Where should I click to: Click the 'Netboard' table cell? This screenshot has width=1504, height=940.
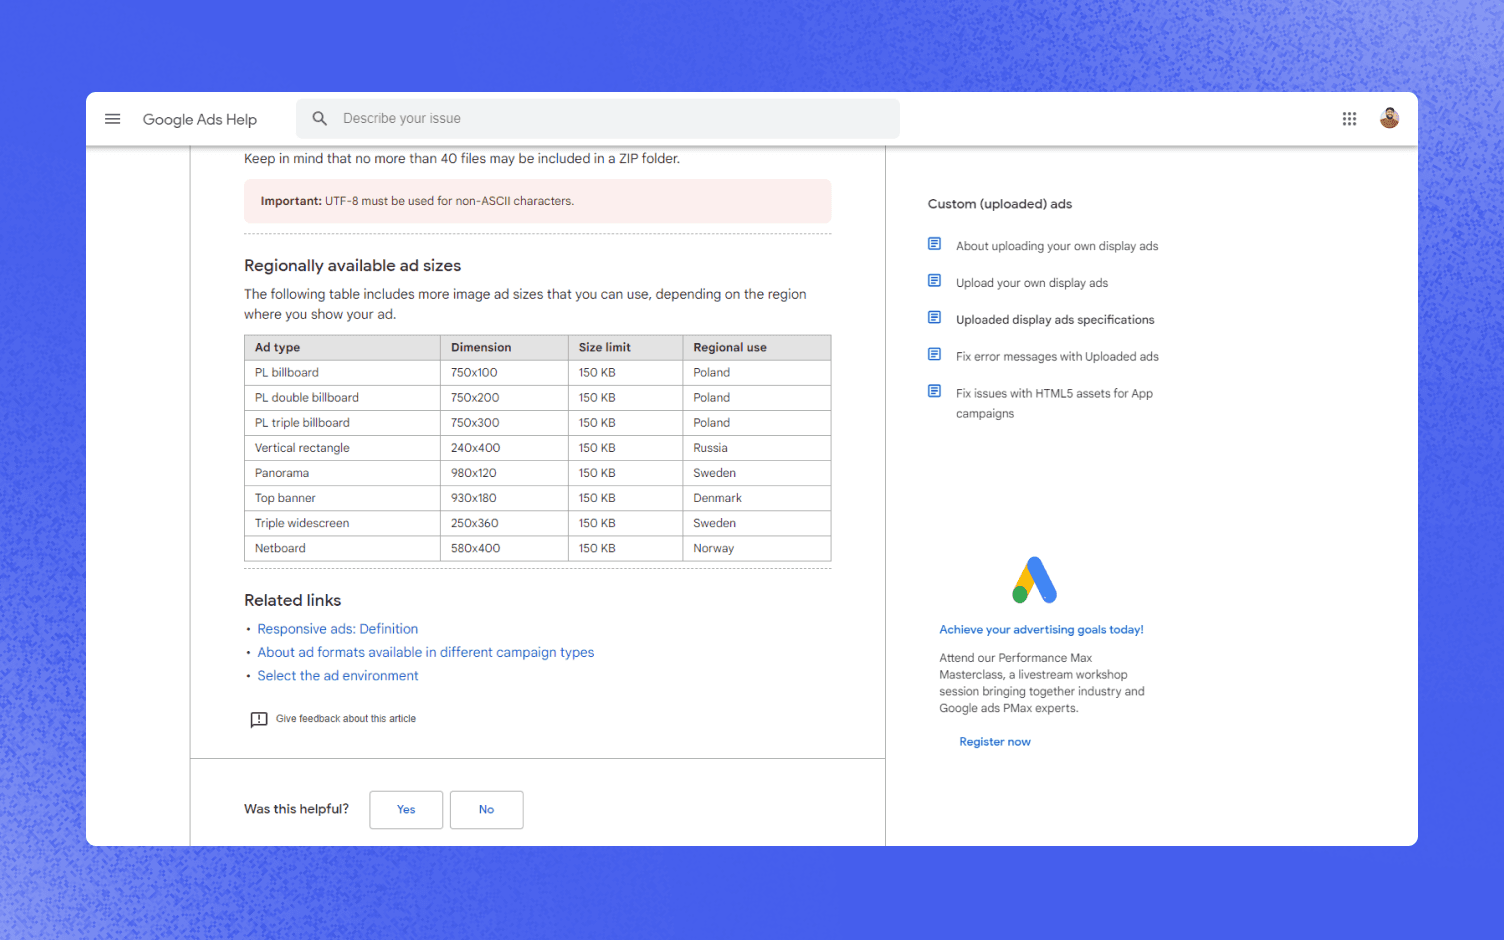tap(342, 548)
